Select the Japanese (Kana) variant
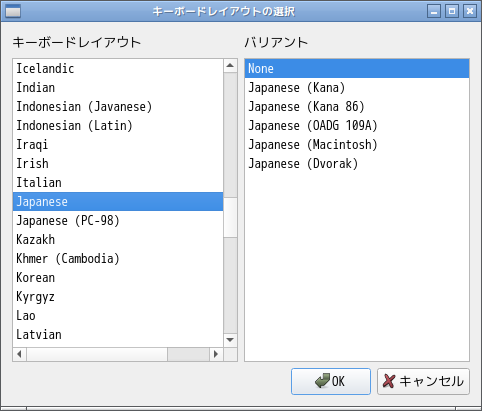 coord(357,88)
